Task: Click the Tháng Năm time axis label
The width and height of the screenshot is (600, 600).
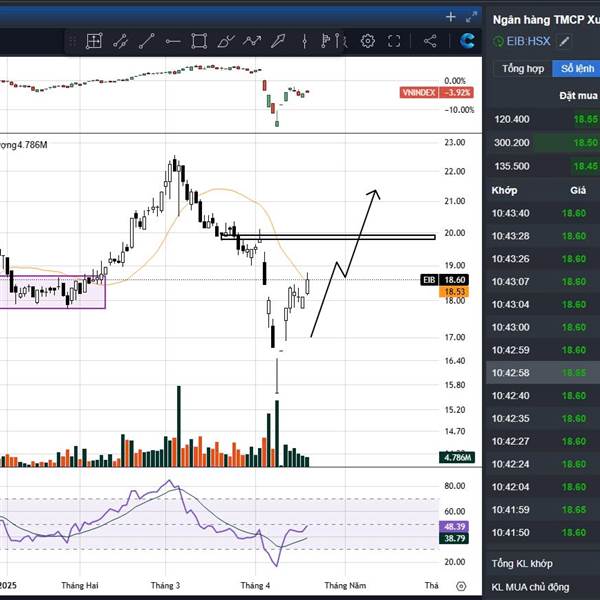Action: (x=345, y=585)
